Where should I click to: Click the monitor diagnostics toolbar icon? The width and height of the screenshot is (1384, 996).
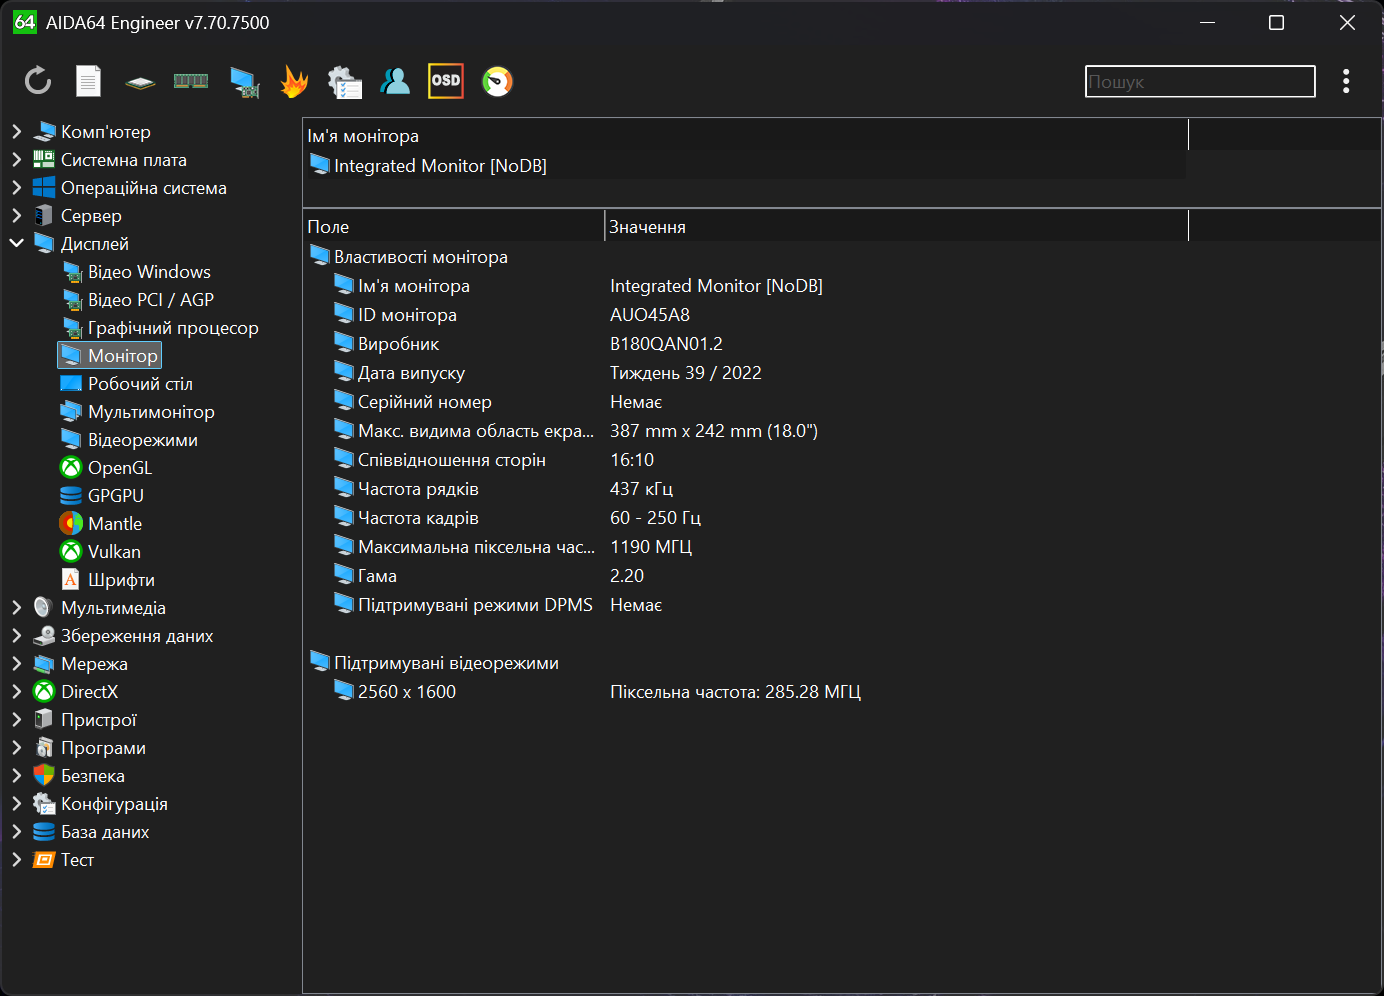click(x=244, y=82)
